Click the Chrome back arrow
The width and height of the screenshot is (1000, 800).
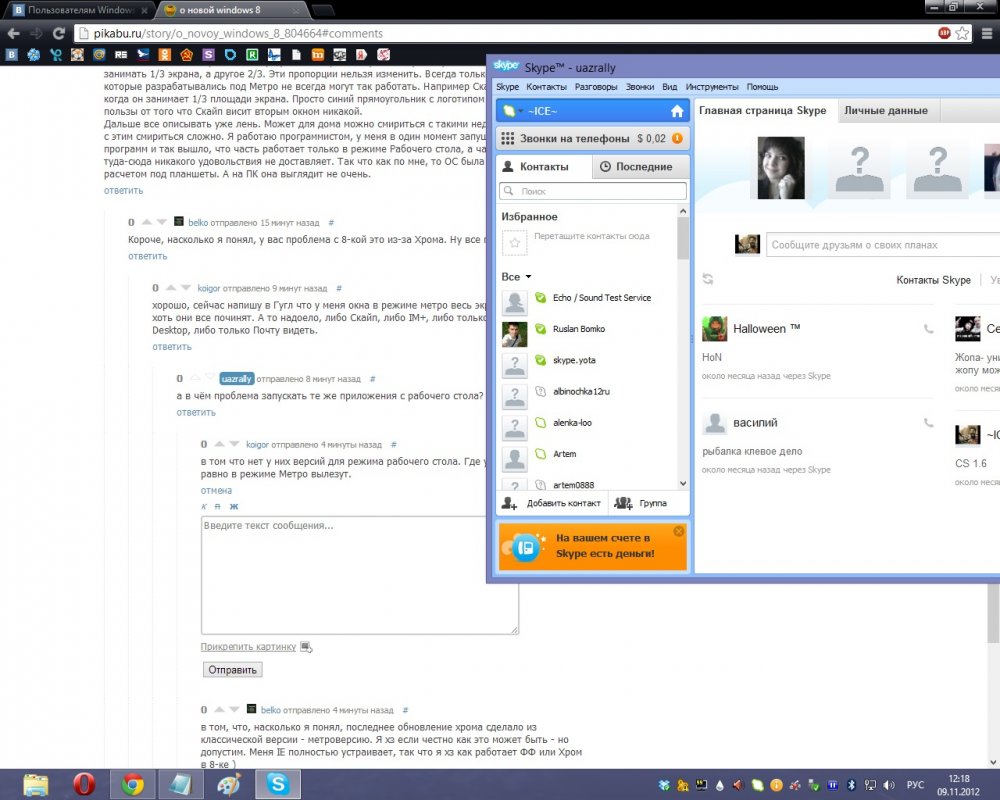[13, 33]
